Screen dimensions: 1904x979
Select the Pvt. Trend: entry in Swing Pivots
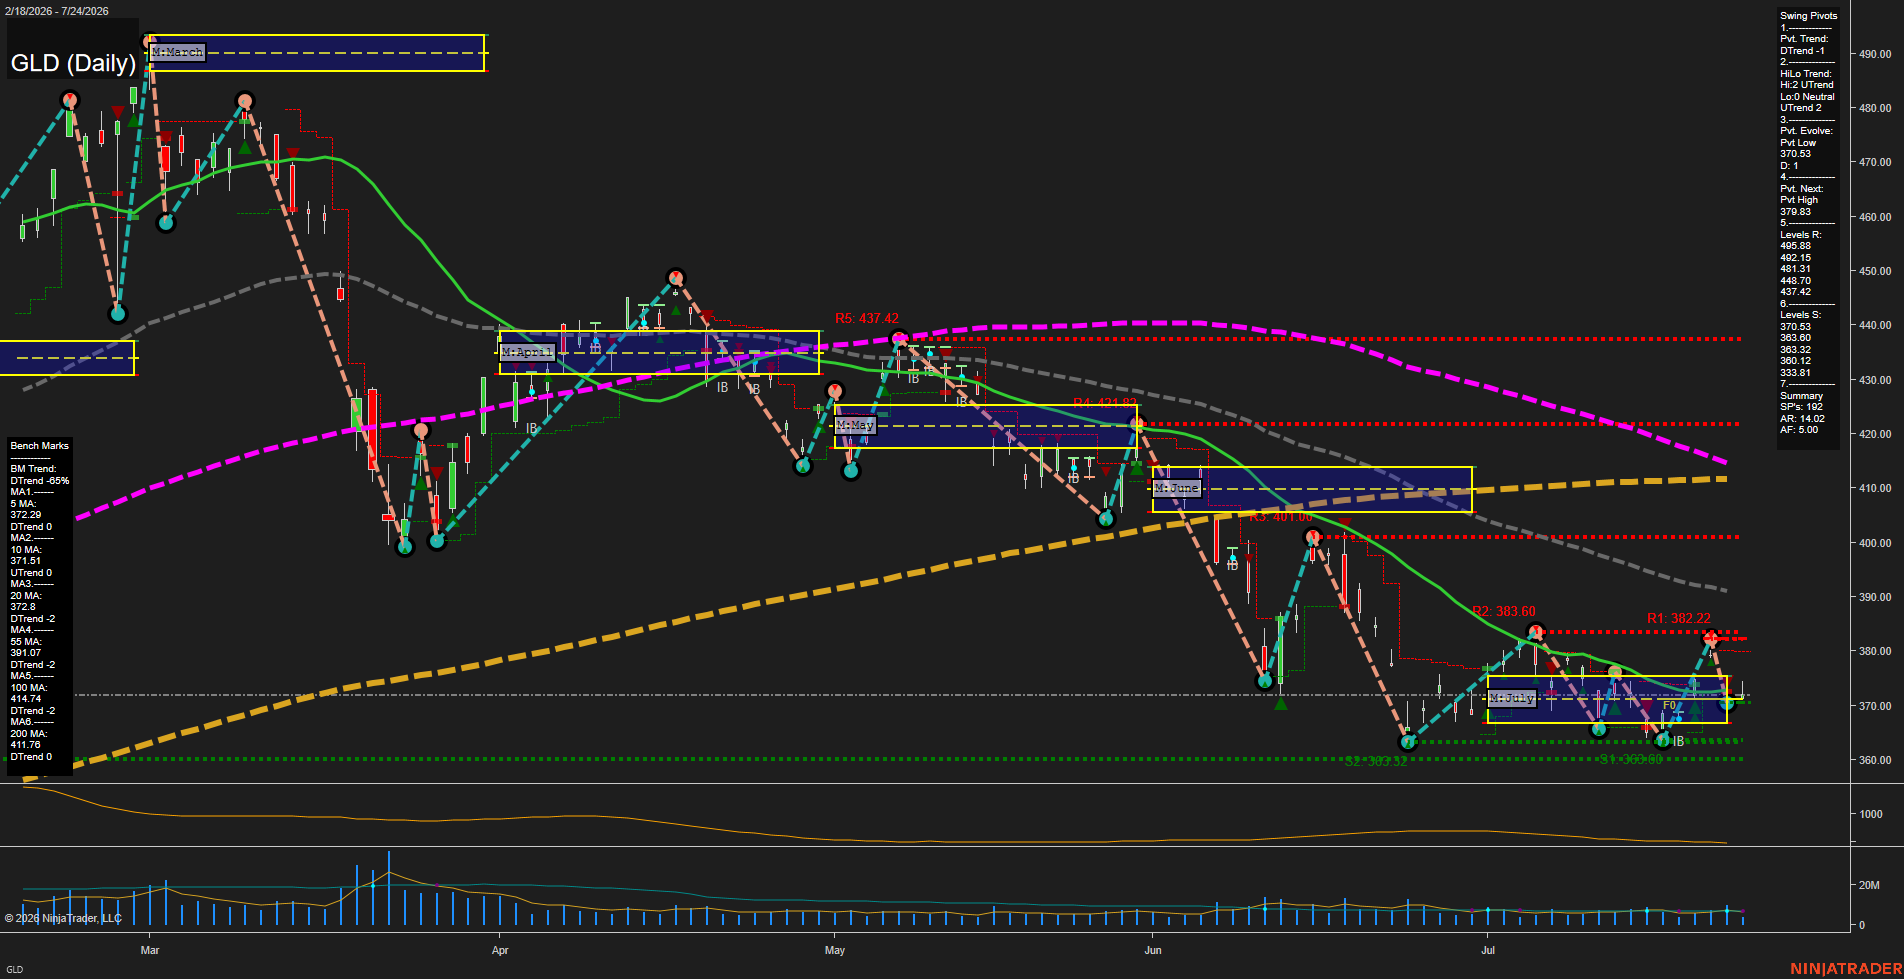click(x=1804, y=39)
